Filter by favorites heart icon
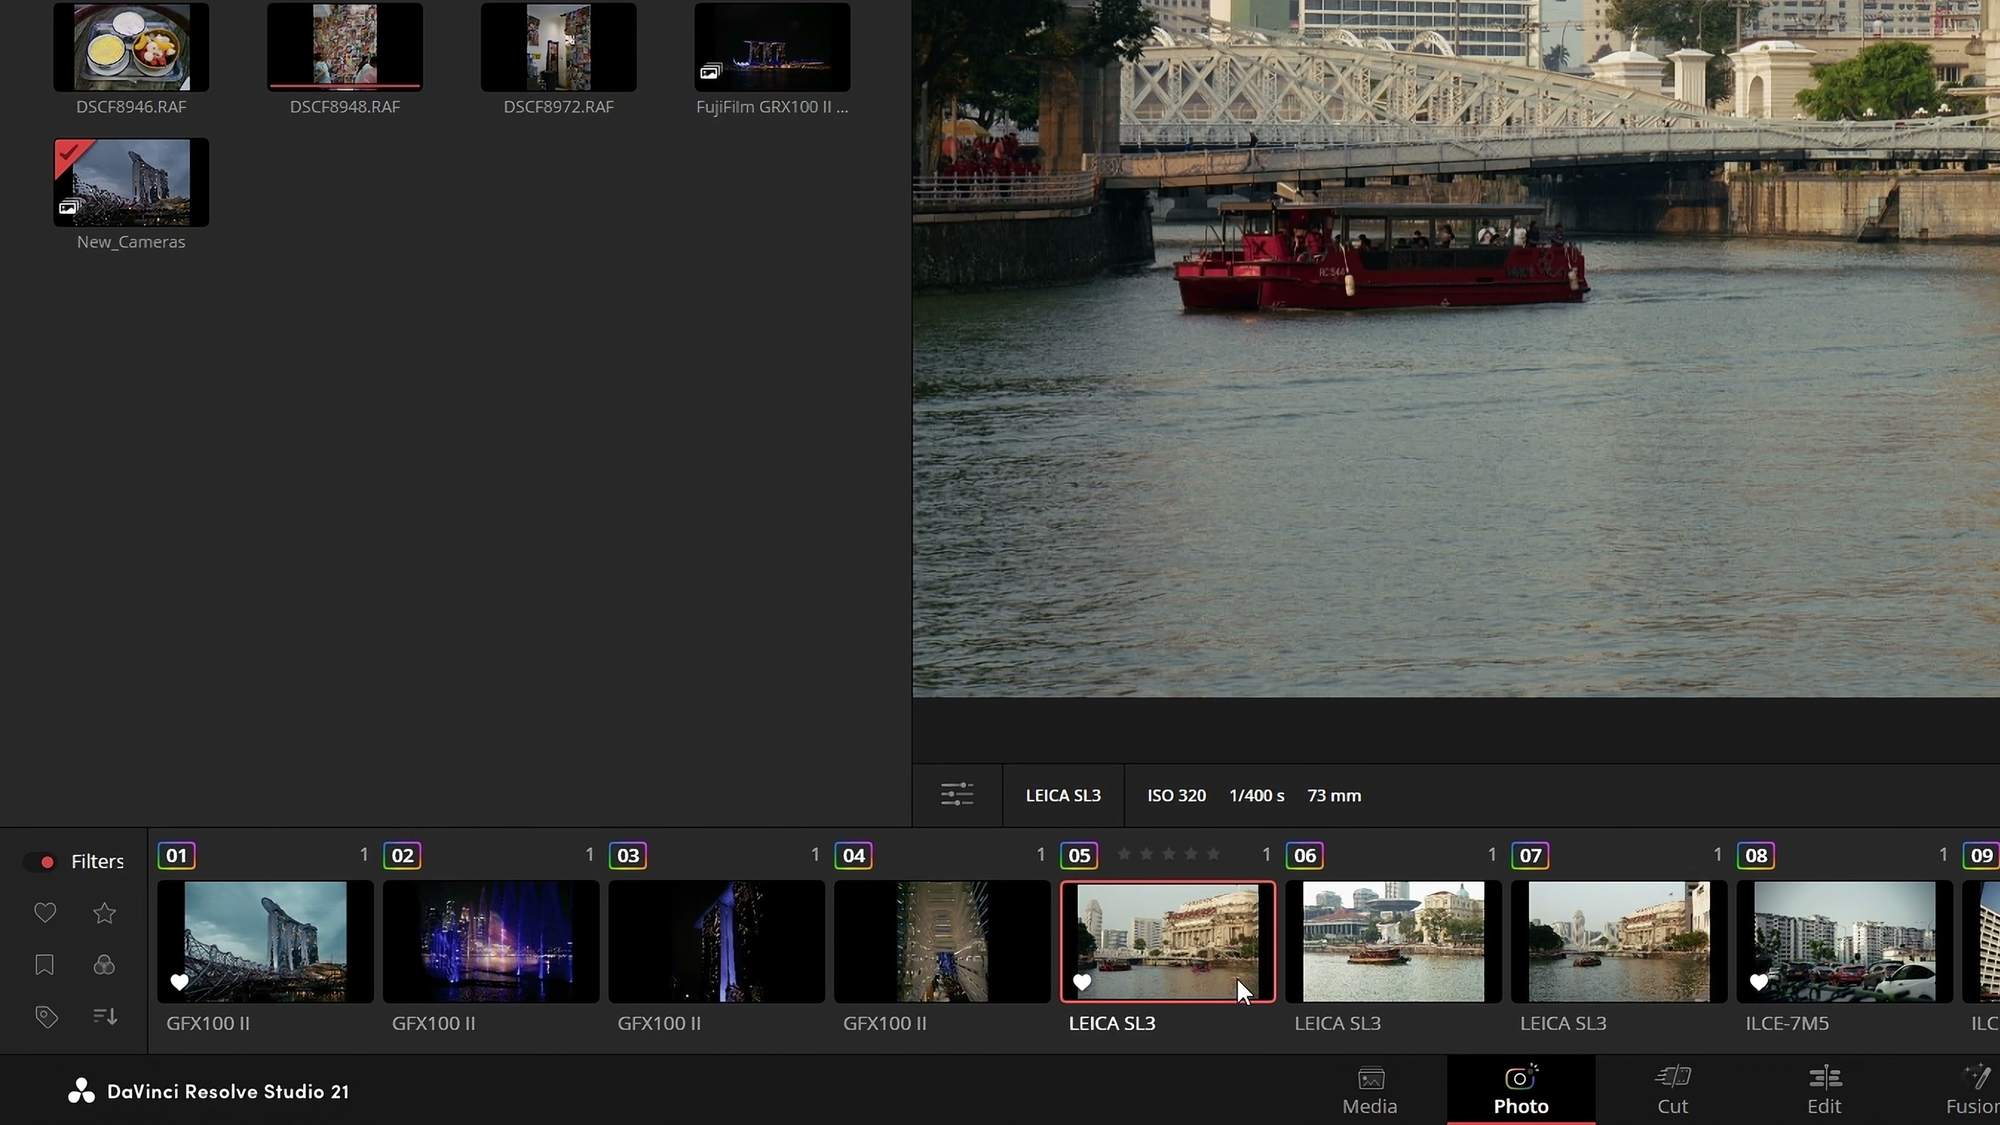Viewport: 2000px width, 1125px height. pyautogui.click(x=45, y=913)
